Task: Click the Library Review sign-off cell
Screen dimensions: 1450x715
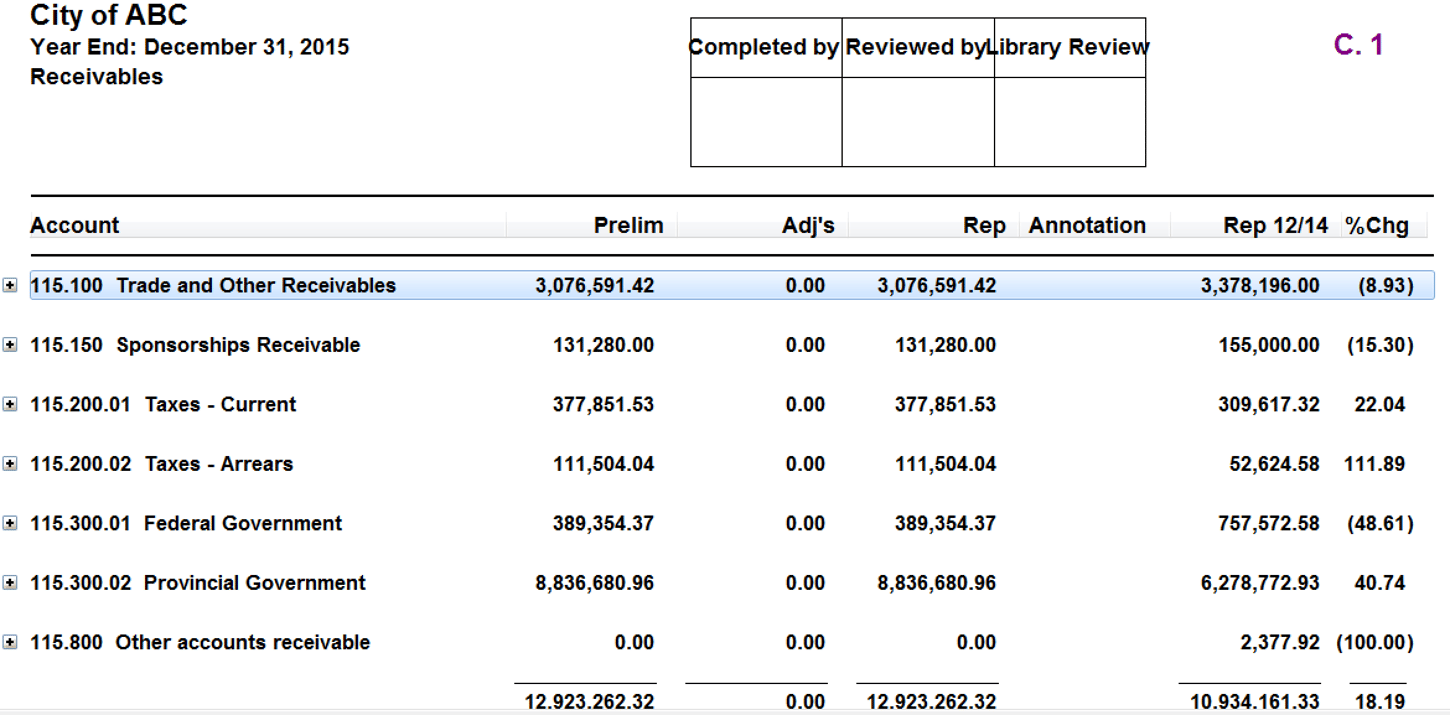Action: pyautogui.click(x=1070, y=120)
